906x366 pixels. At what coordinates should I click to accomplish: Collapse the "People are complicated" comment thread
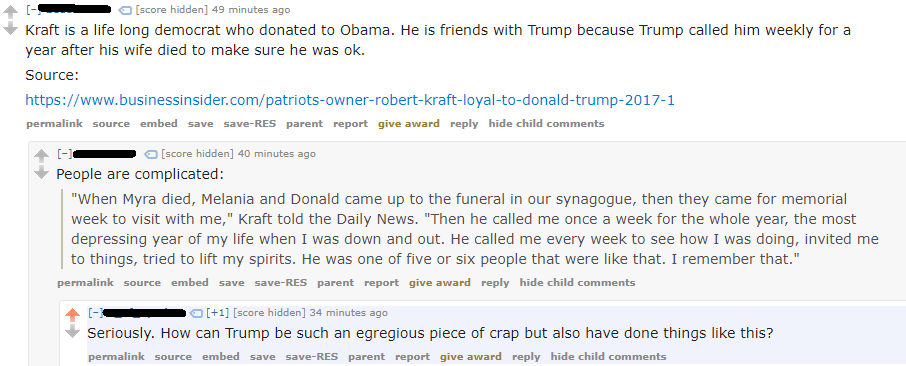click(x=65, y=153)
